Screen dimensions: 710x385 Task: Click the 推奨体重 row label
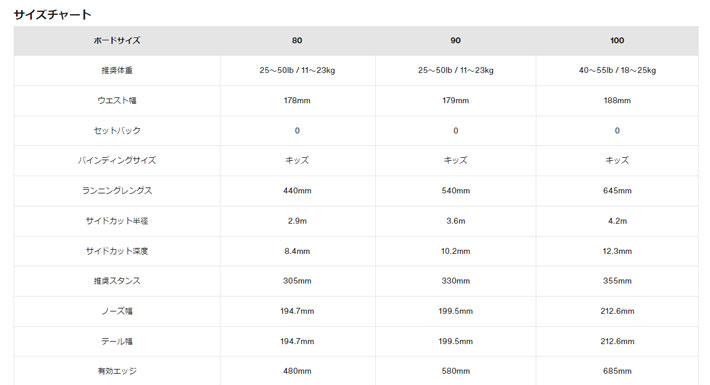point(117,70)
